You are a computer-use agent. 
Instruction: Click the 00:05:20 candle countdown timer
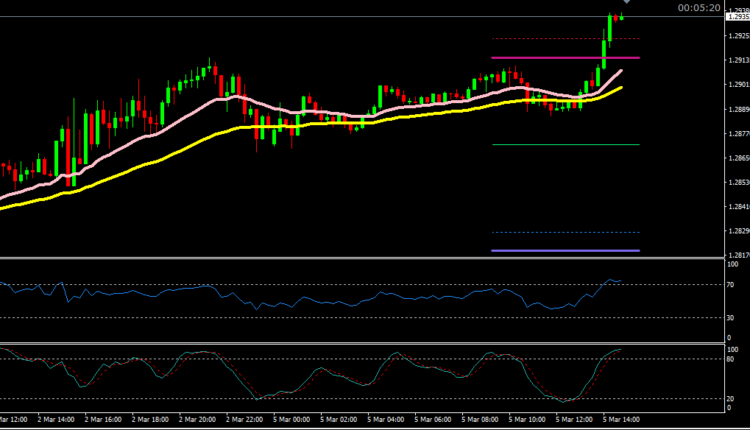pyautogui.click(x=699, y=8)
